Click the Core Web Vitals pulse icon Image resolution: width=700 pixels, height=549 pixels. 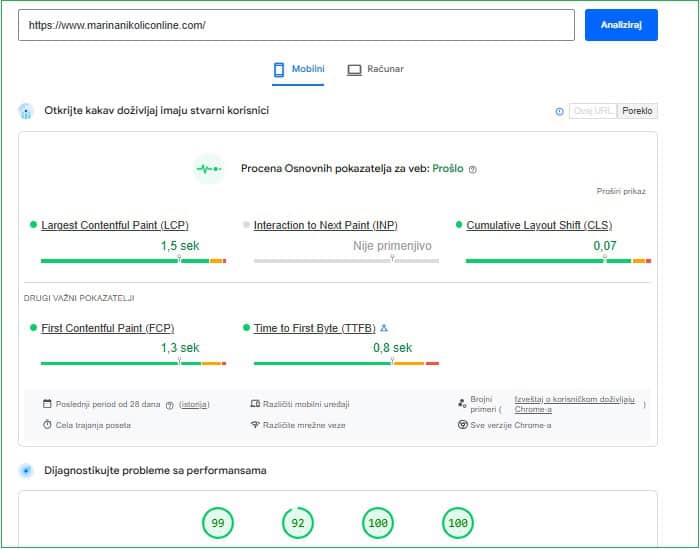click(x=209, y=169)
